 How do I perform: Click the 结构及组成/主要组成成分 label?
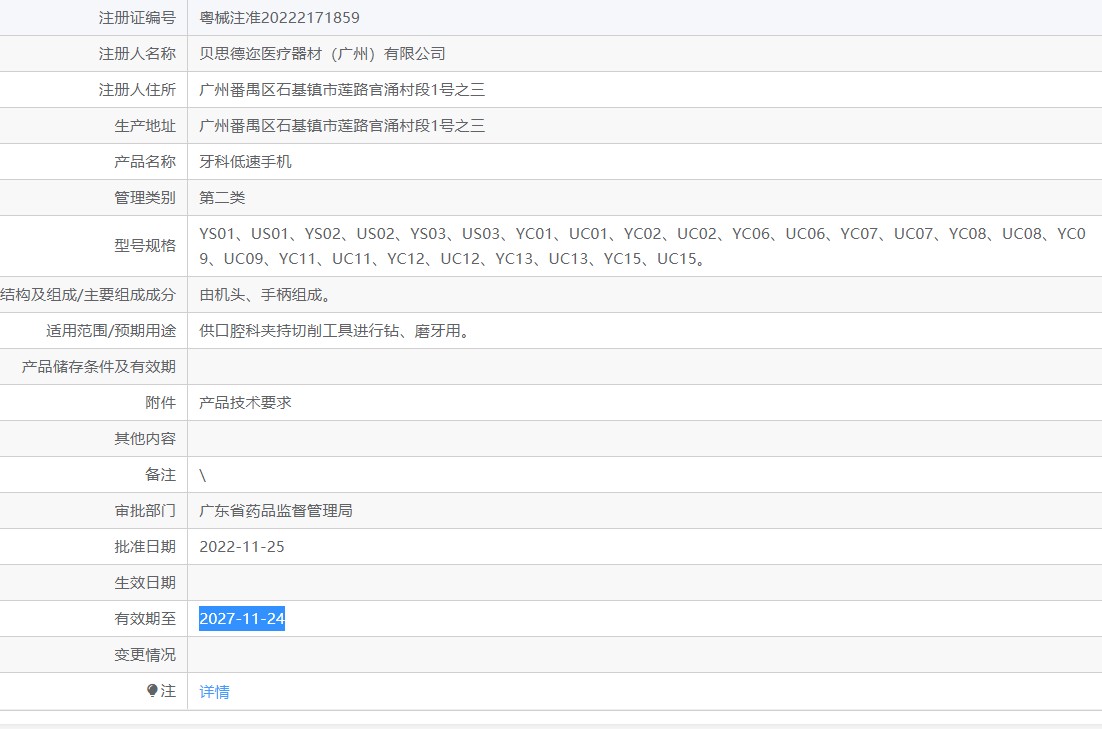click(x=88, y=295)
